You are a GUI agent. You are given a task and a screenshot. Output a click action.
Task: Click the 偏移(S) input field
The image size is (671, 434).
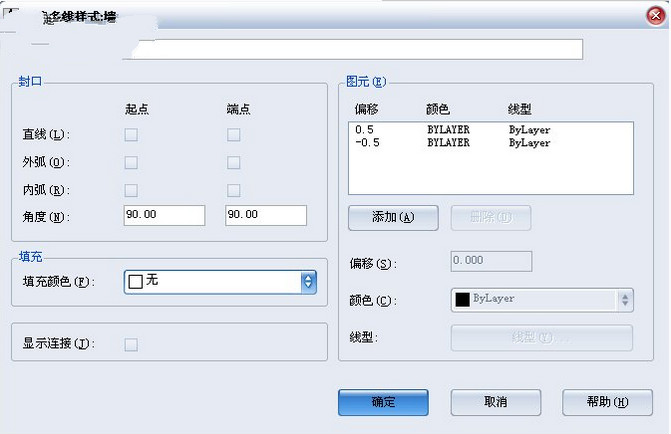click(x=491, y=261)
